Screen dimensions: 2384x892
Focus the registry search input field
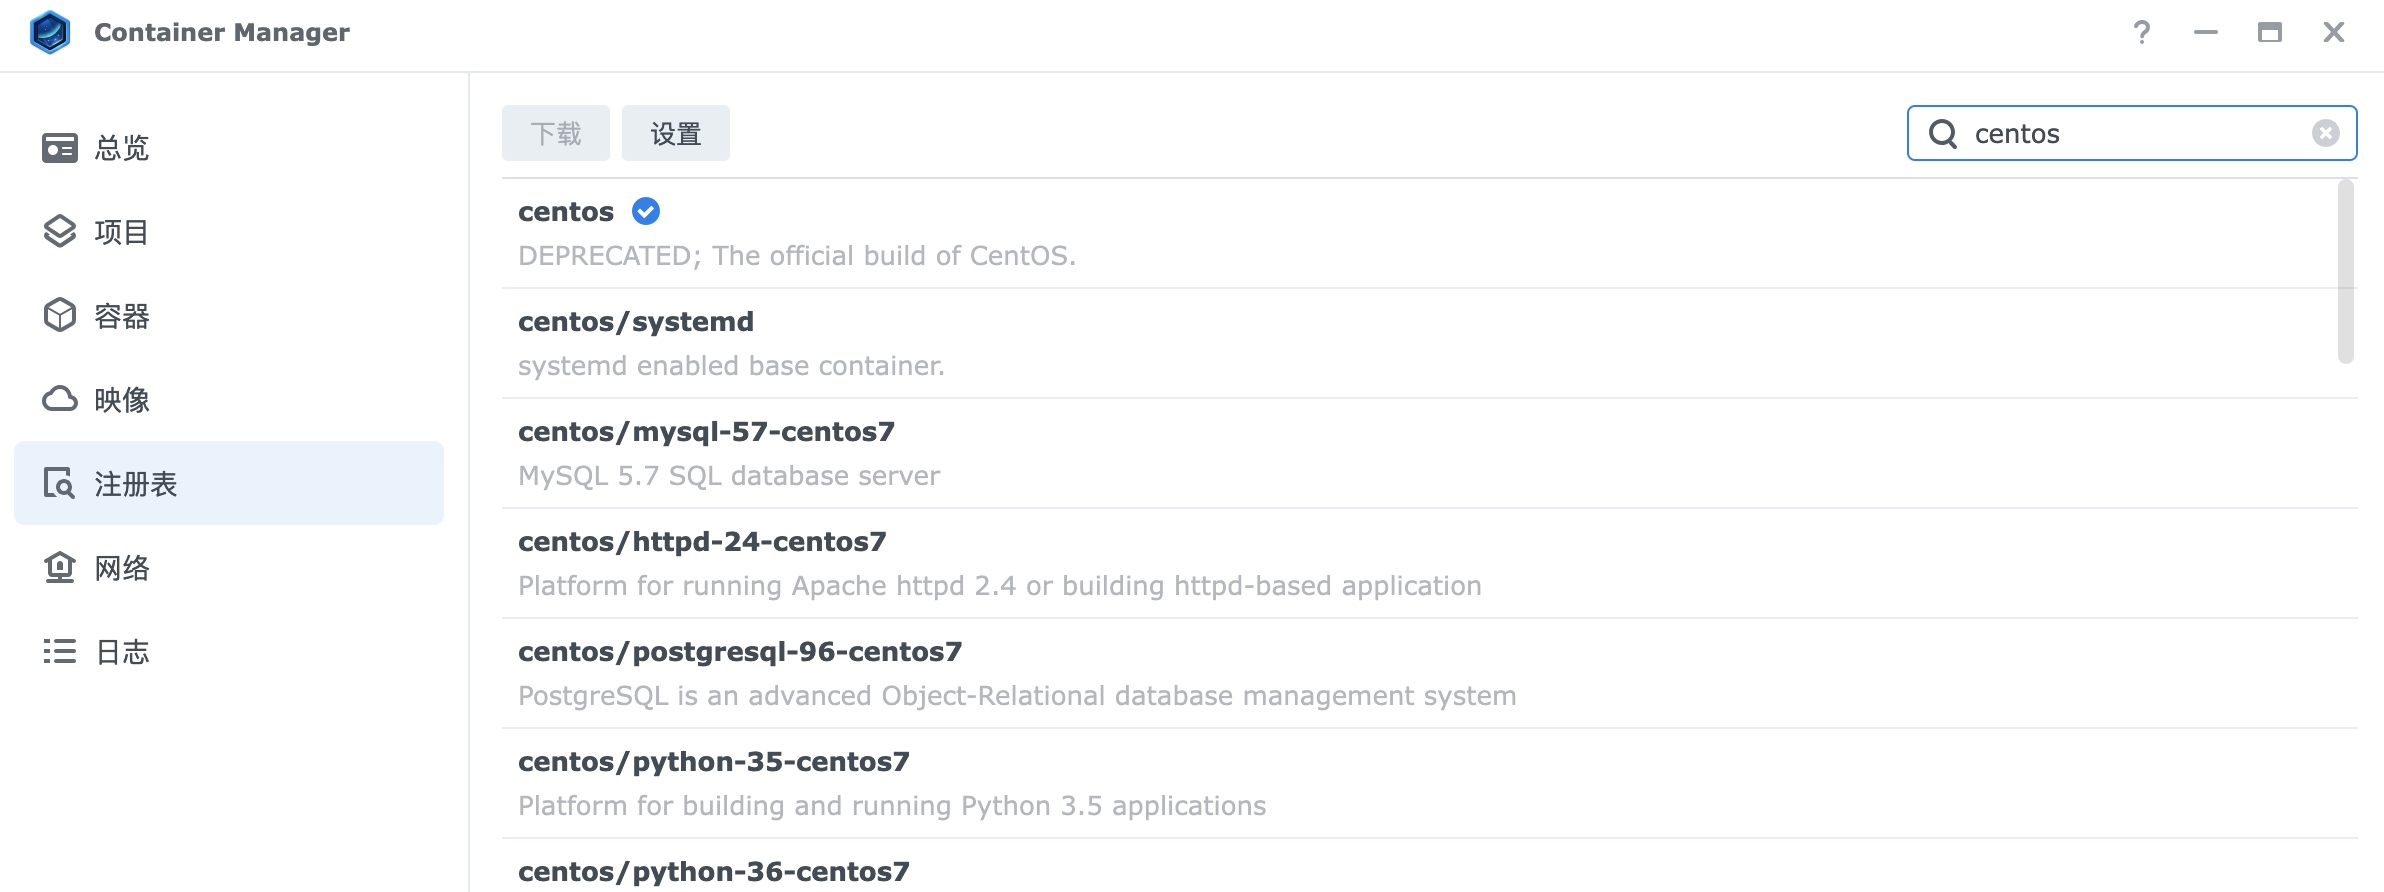(x=2132, y=133)
